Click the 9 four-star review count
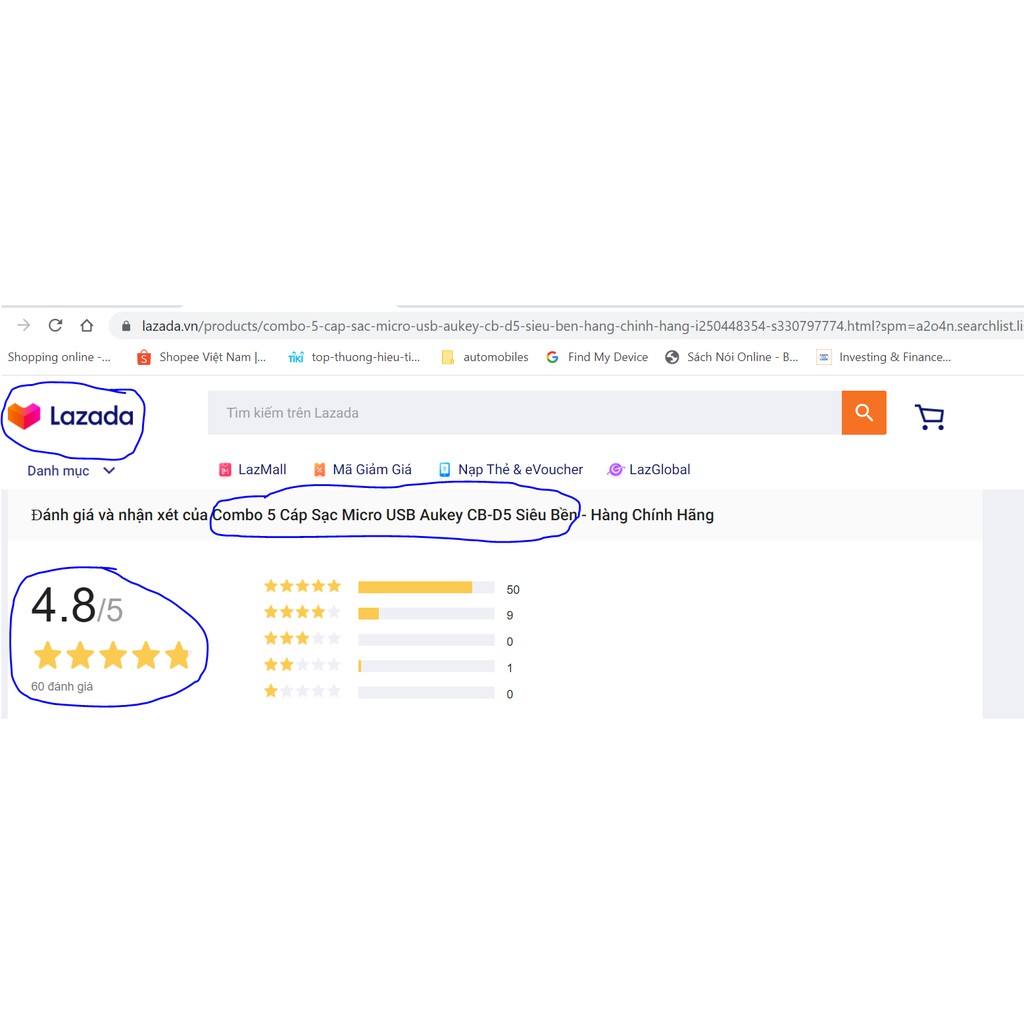This screenshot has height=1024, width=1024. pos(509,616)
